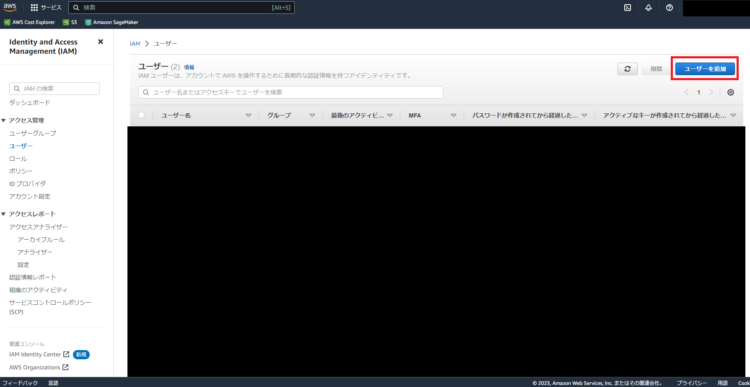This screenshot has height=387, width=750.
Task: Sort by the ユーザー名 column arrow
Action: (x=248, y=116)
